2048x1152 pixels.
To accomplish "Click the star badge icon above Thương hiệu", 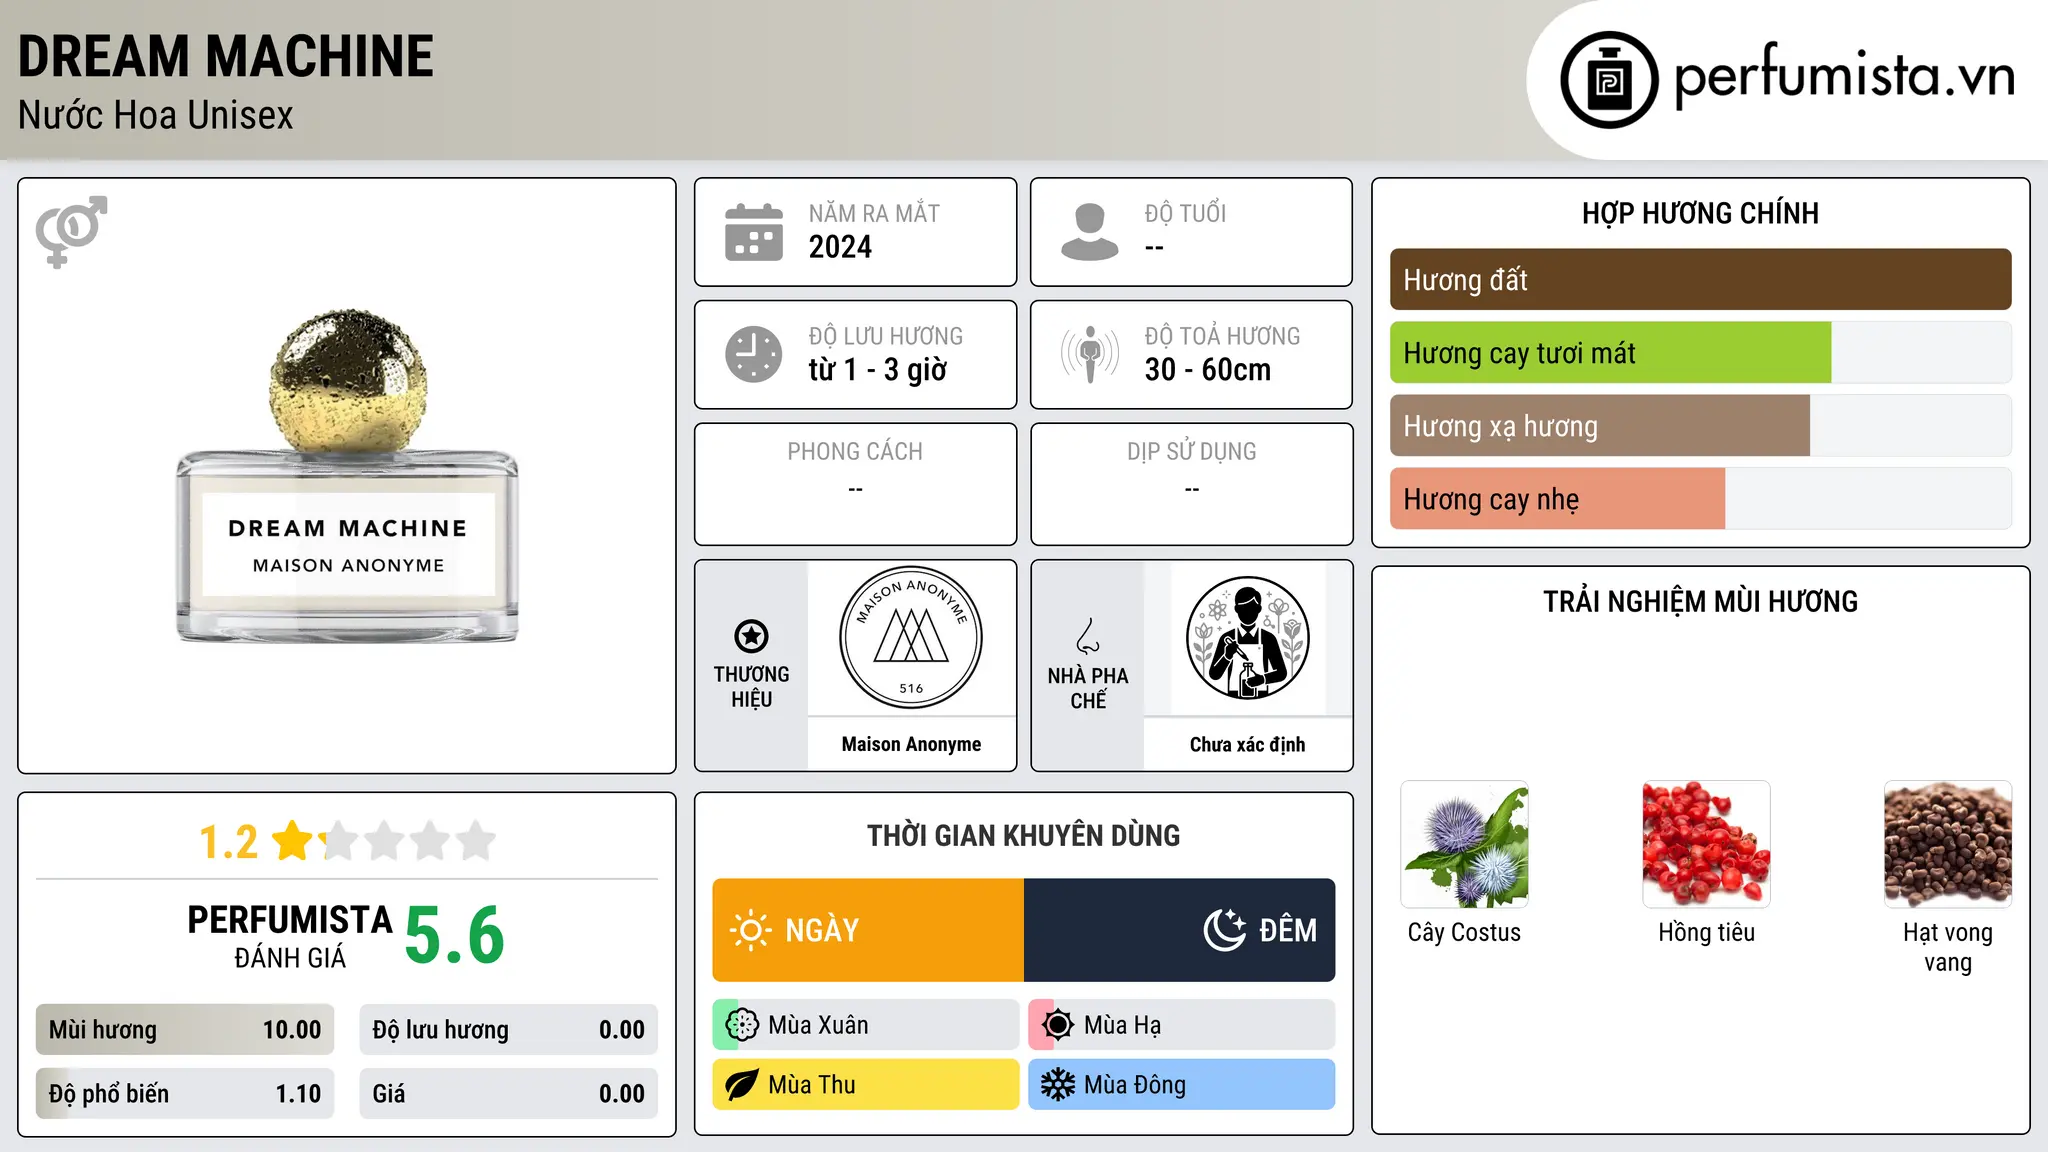I will click(x=751, y=636).
